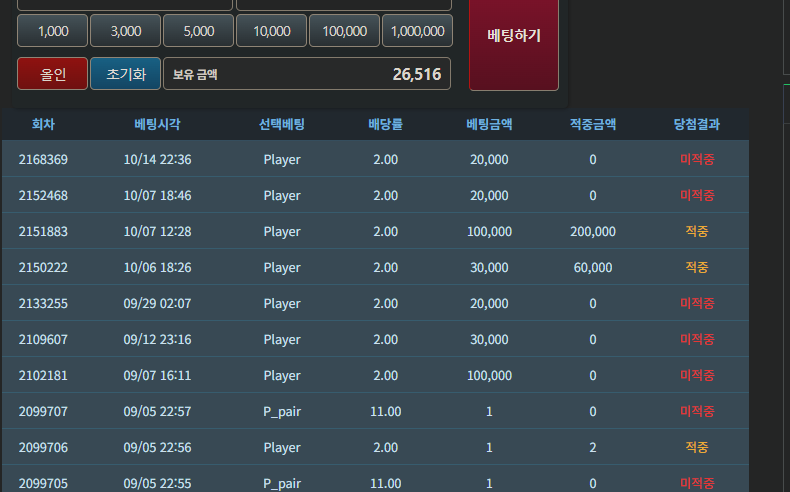Click 미적중 result in row 2168369
Image resolution: width=790 pixels, height=492 pixels.
click(x=697, y=160)
